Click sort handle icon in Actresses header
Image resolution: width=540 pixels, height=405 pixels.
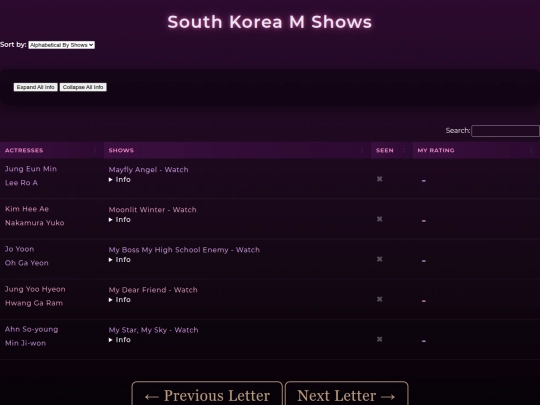click(95, 150)
